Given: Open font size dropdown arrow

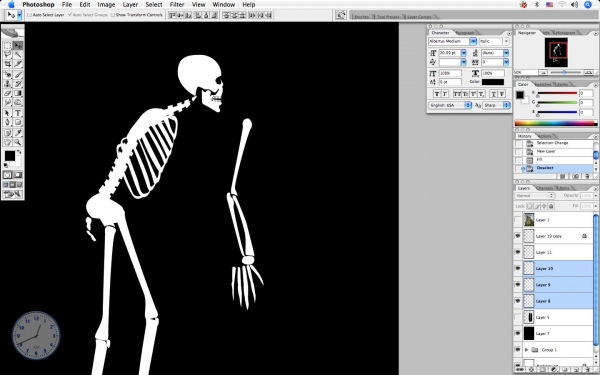Looking at the screenshot, I should coord(464,53).
